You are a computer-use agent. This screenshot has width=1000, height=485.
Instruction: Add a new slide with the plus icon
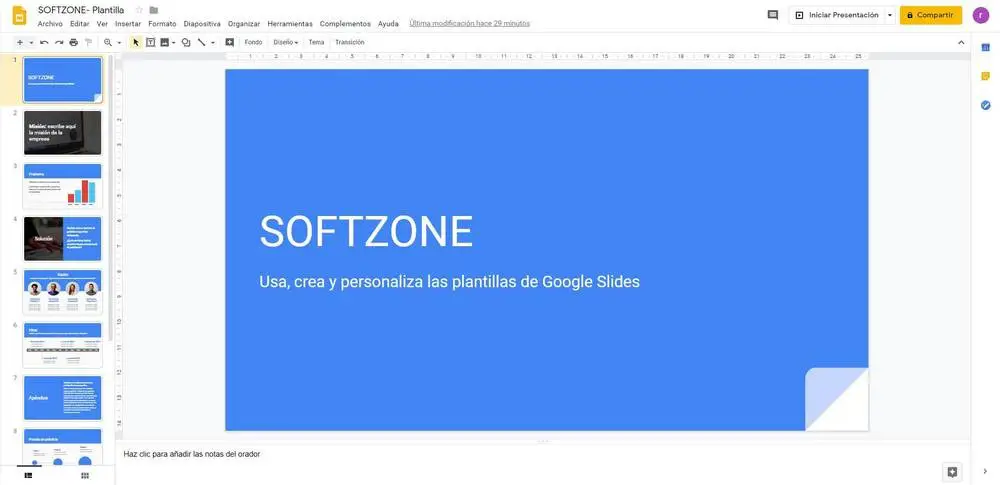(x=20, y=42)
